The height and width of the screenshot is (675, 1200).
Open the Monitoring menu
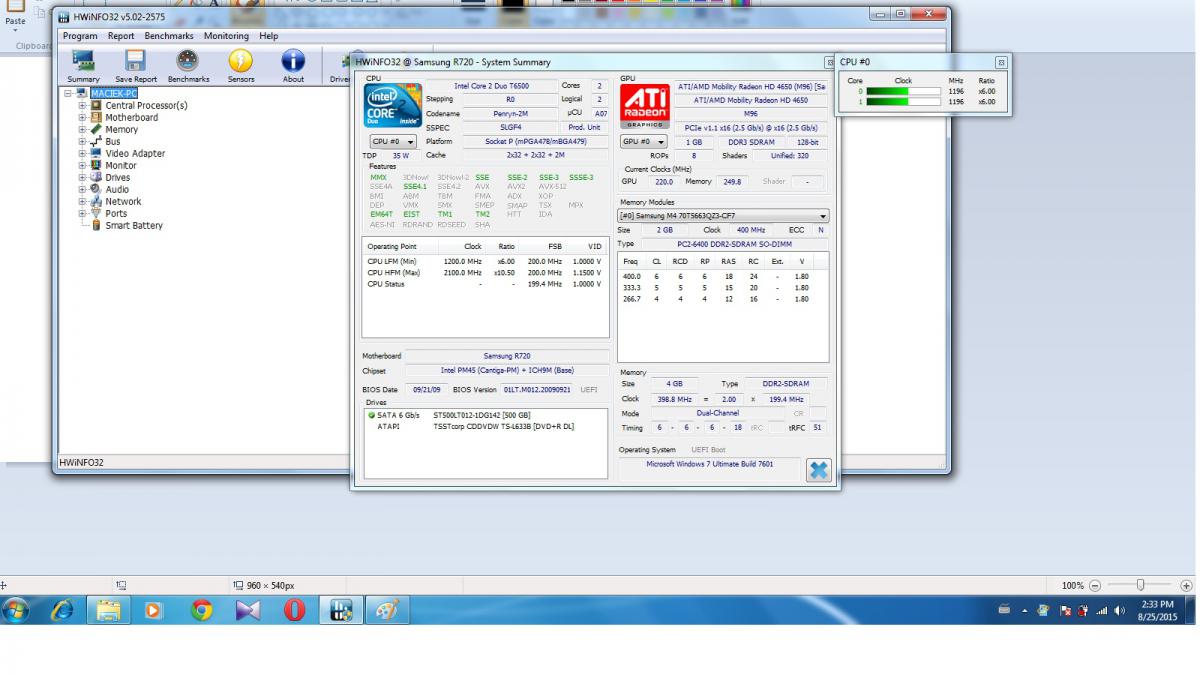tap(226, 36)
